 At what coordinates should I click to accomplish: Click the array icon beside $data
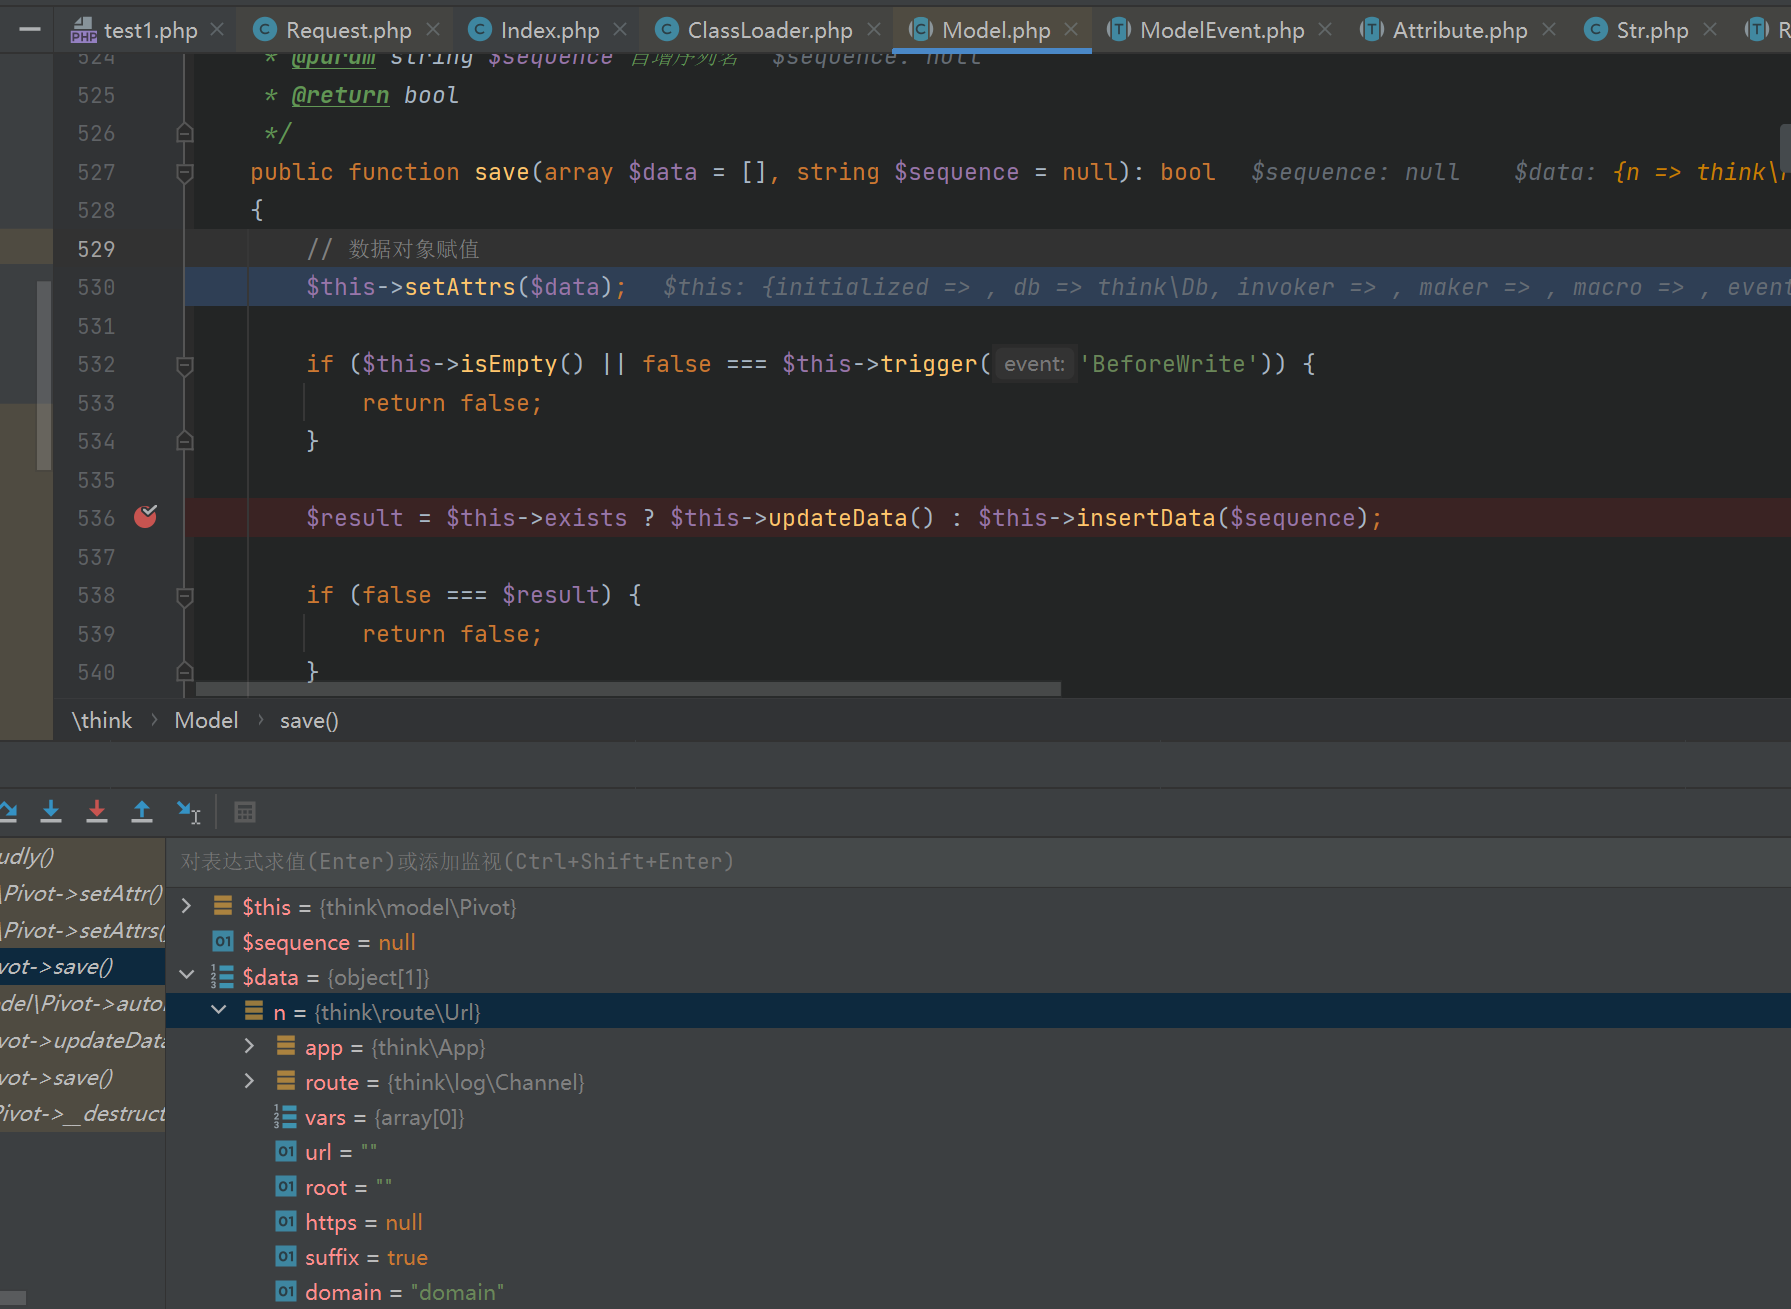coord(222,976)
